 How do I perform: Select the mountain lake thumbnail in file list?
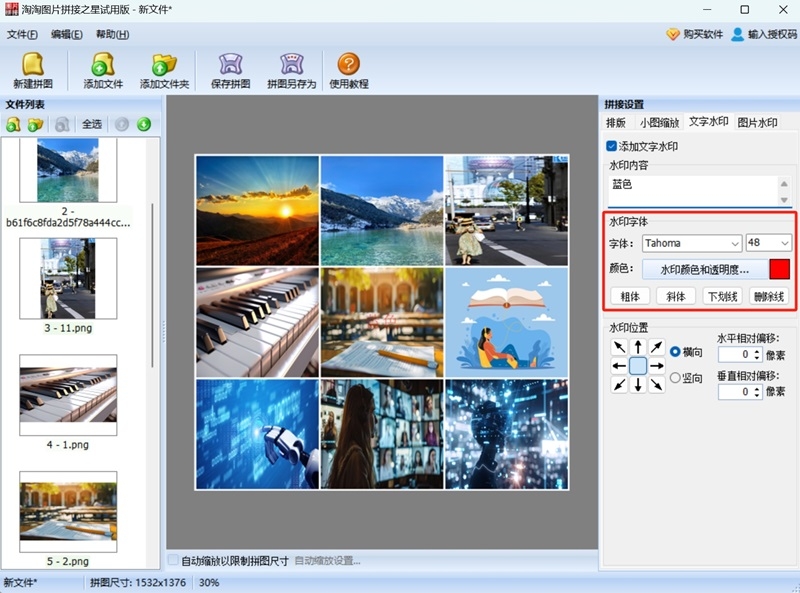[x=68, y=170]
